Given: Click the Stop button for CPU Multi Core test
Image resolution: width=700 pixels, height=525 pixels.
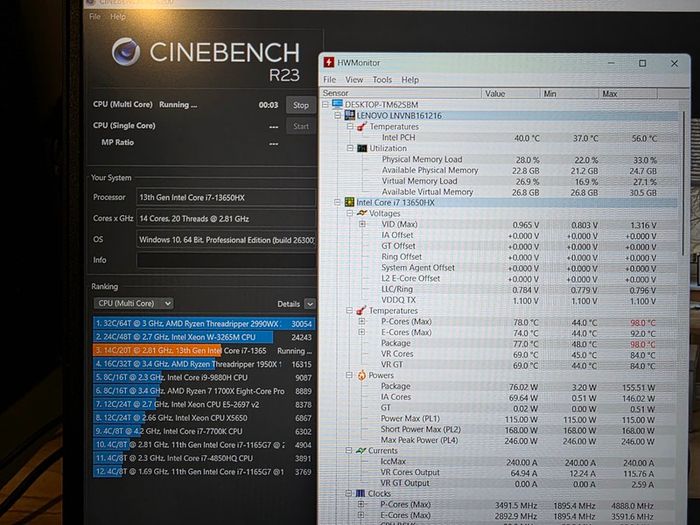Looking at the screenshot, I should (300, 105).
